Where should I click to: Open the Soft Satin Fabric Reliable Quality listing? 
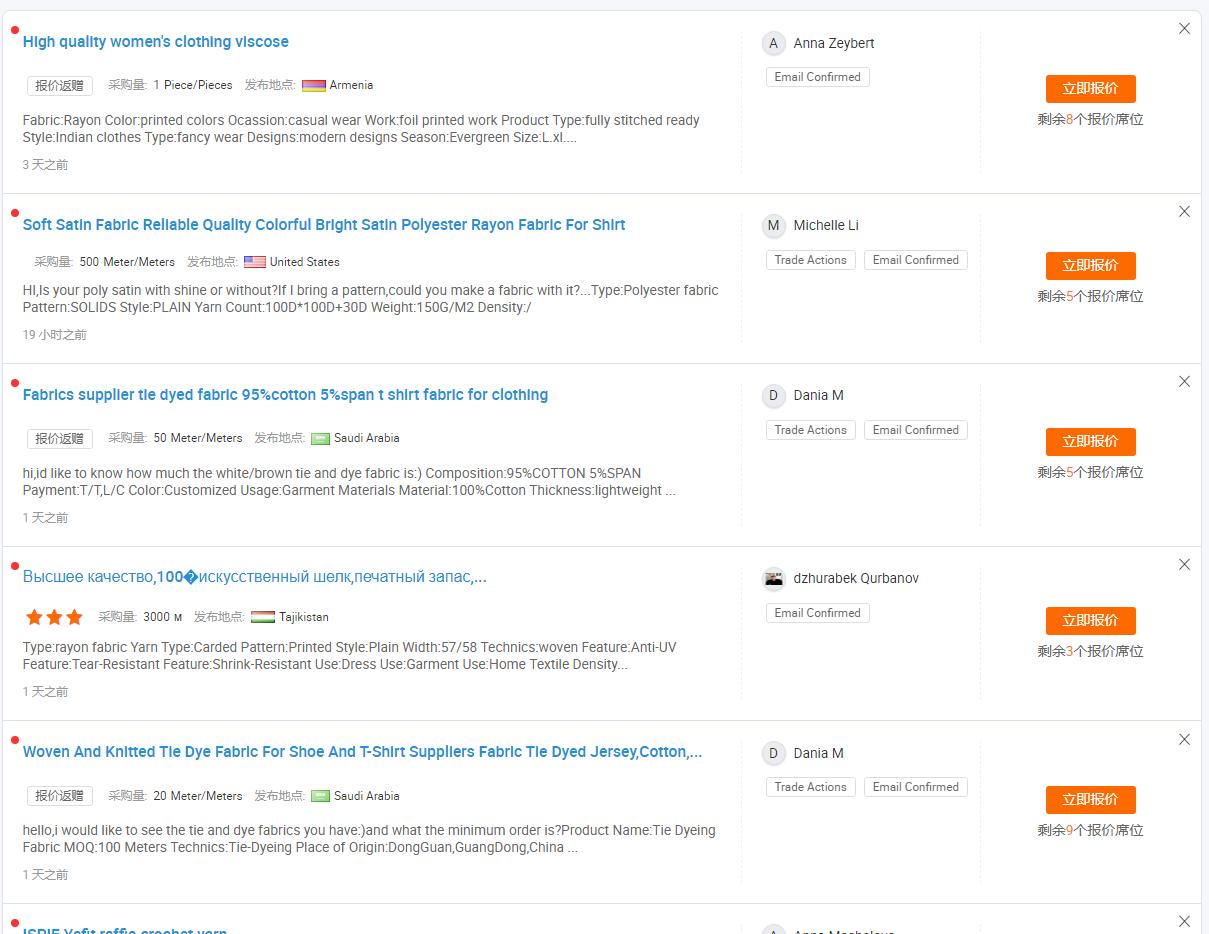pos(323,225)
